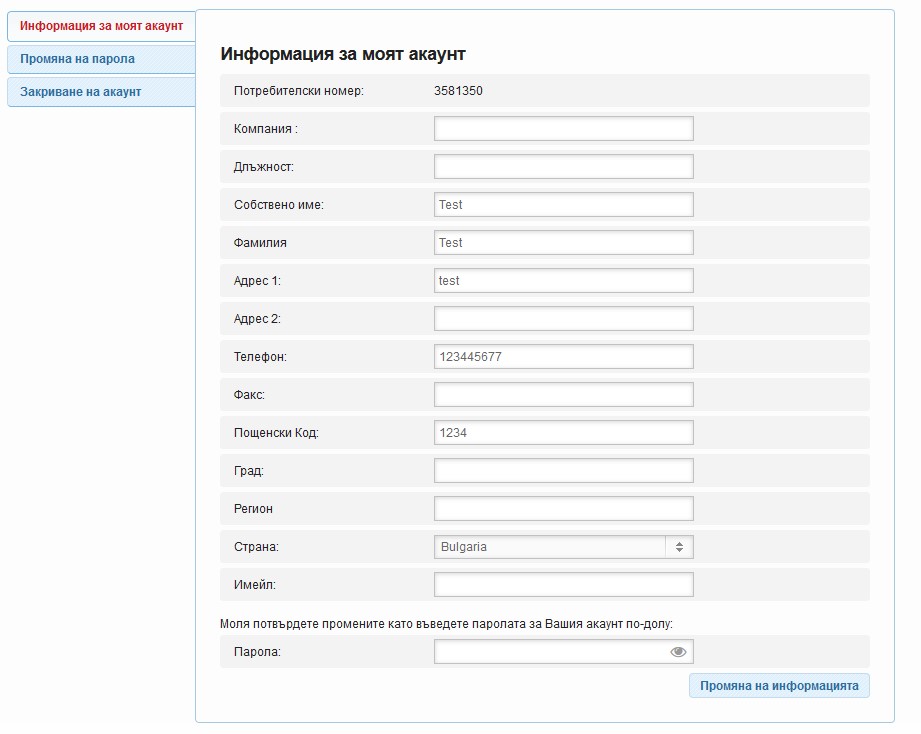Focus the Компания input field
Image resolution: width=921 pixels, height=734 pixels.
click(x=563, y=129)
